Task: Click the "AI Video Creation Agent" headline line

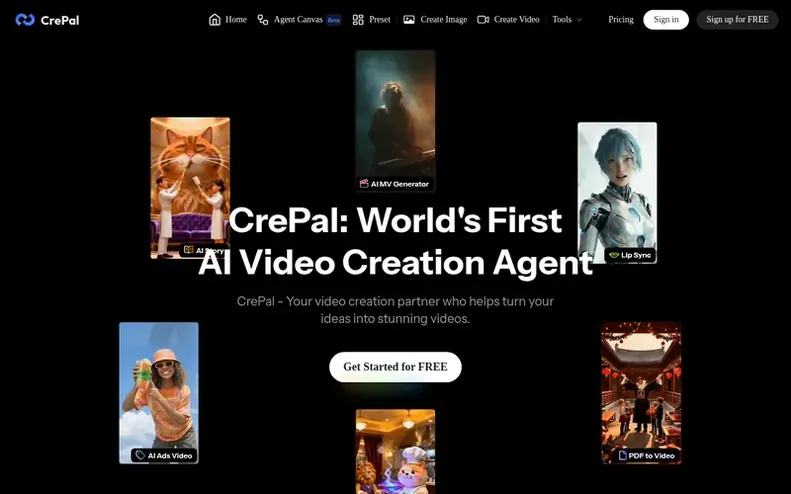Action: tap(395, 262)
